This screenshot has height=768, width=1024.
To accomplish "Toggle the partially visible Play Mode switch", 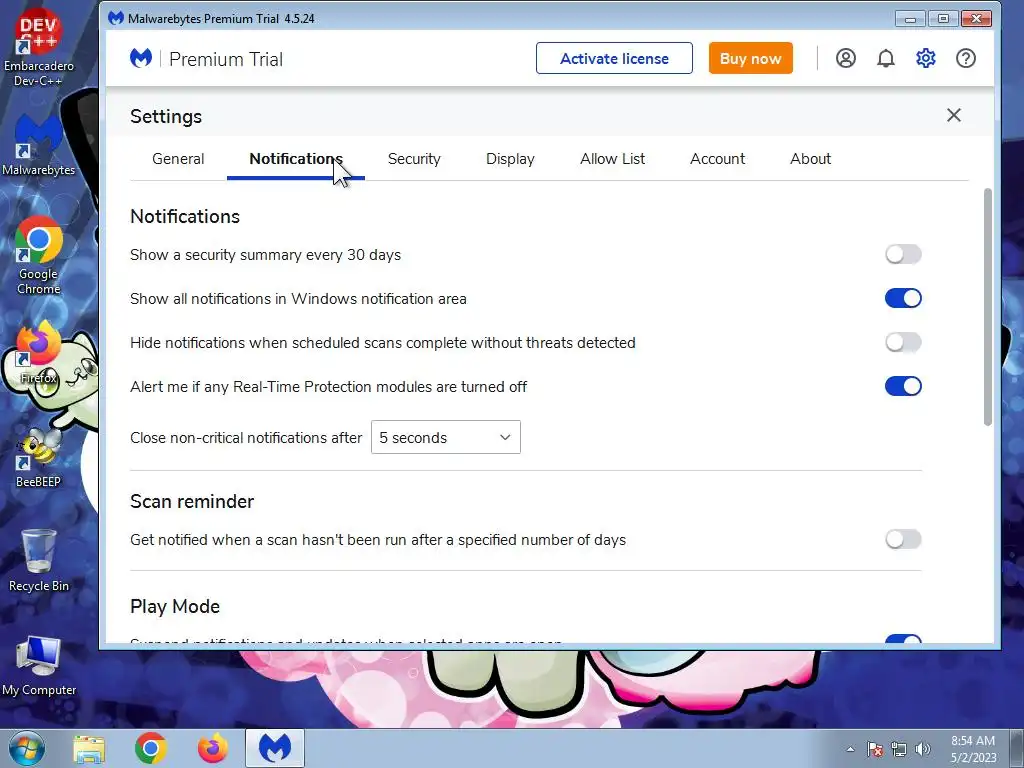I will pyautogui.click(x=903, y=639).
